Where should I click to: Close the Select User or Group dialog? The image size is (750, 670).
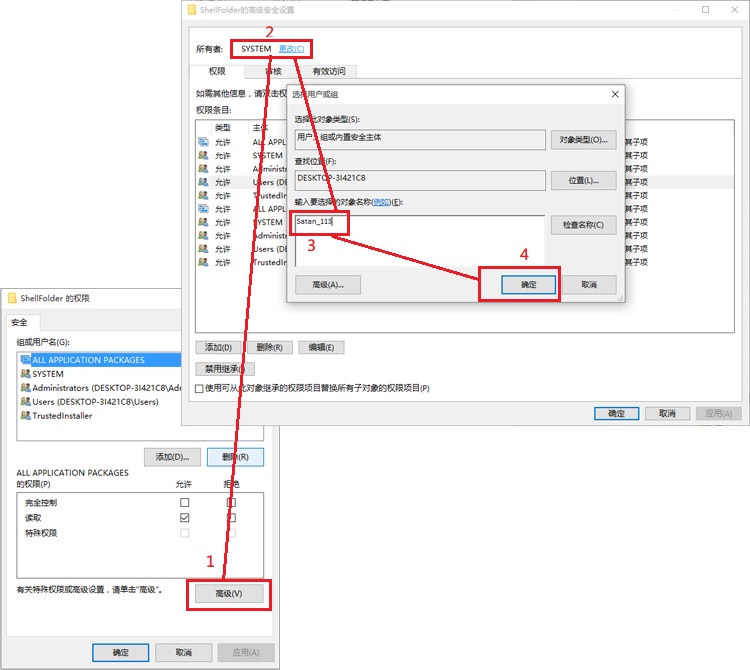[x=614, y=94]
